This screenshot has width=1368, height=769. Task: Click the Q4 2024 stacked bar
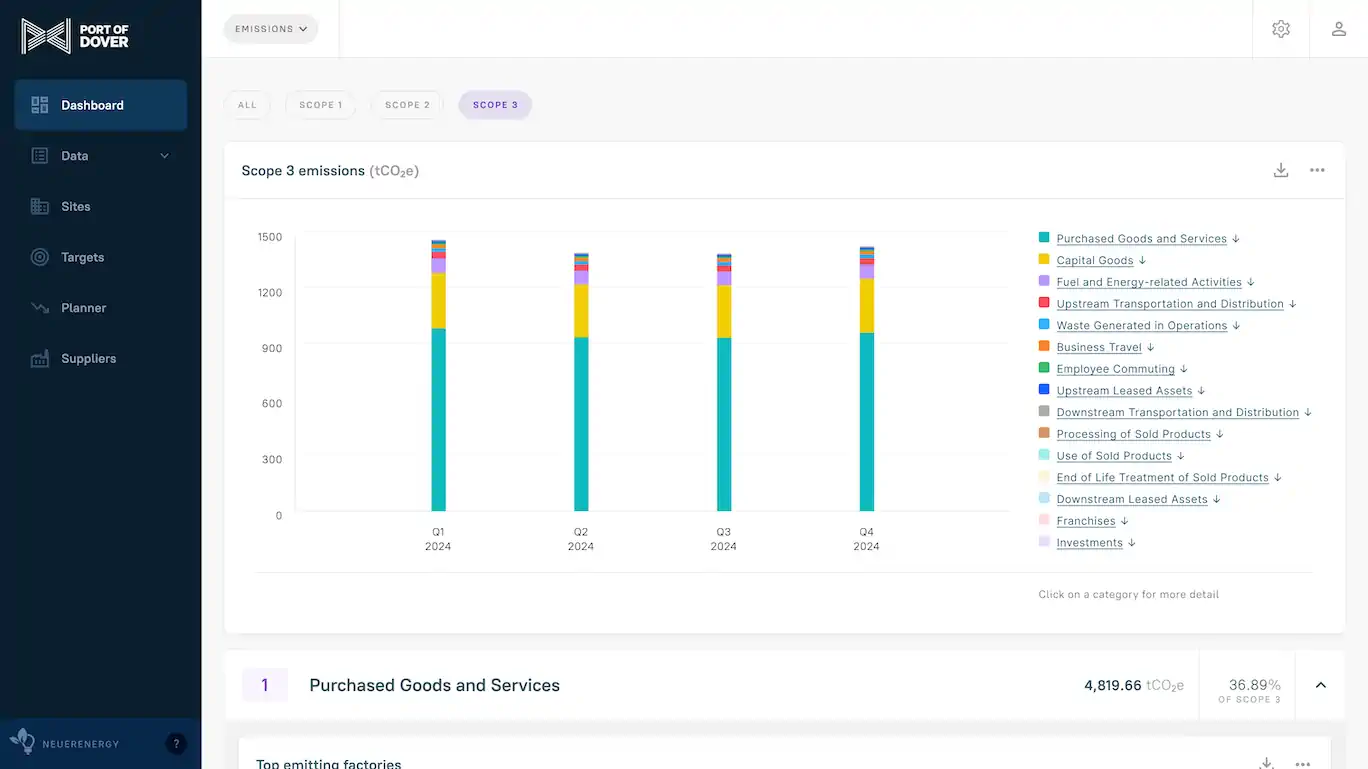click(867, 379)
